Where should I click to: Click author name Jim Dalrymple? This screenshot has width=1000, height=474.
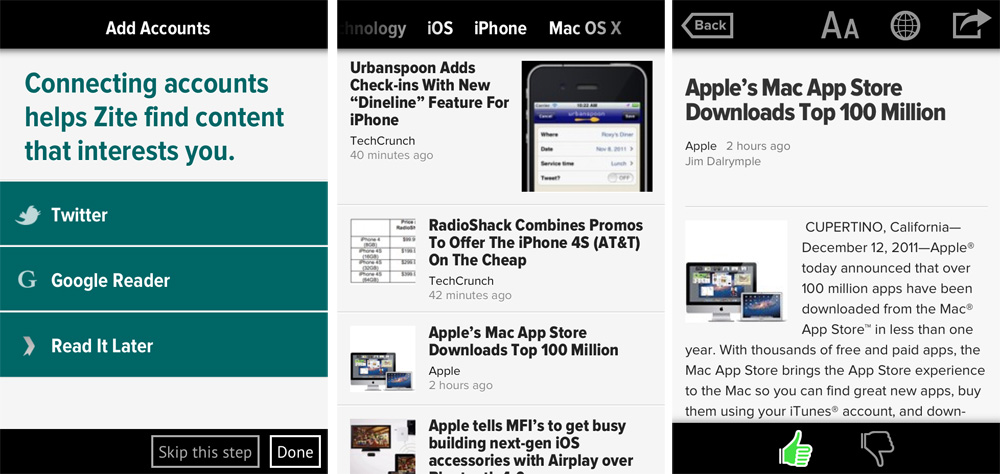tap(723, 161)
